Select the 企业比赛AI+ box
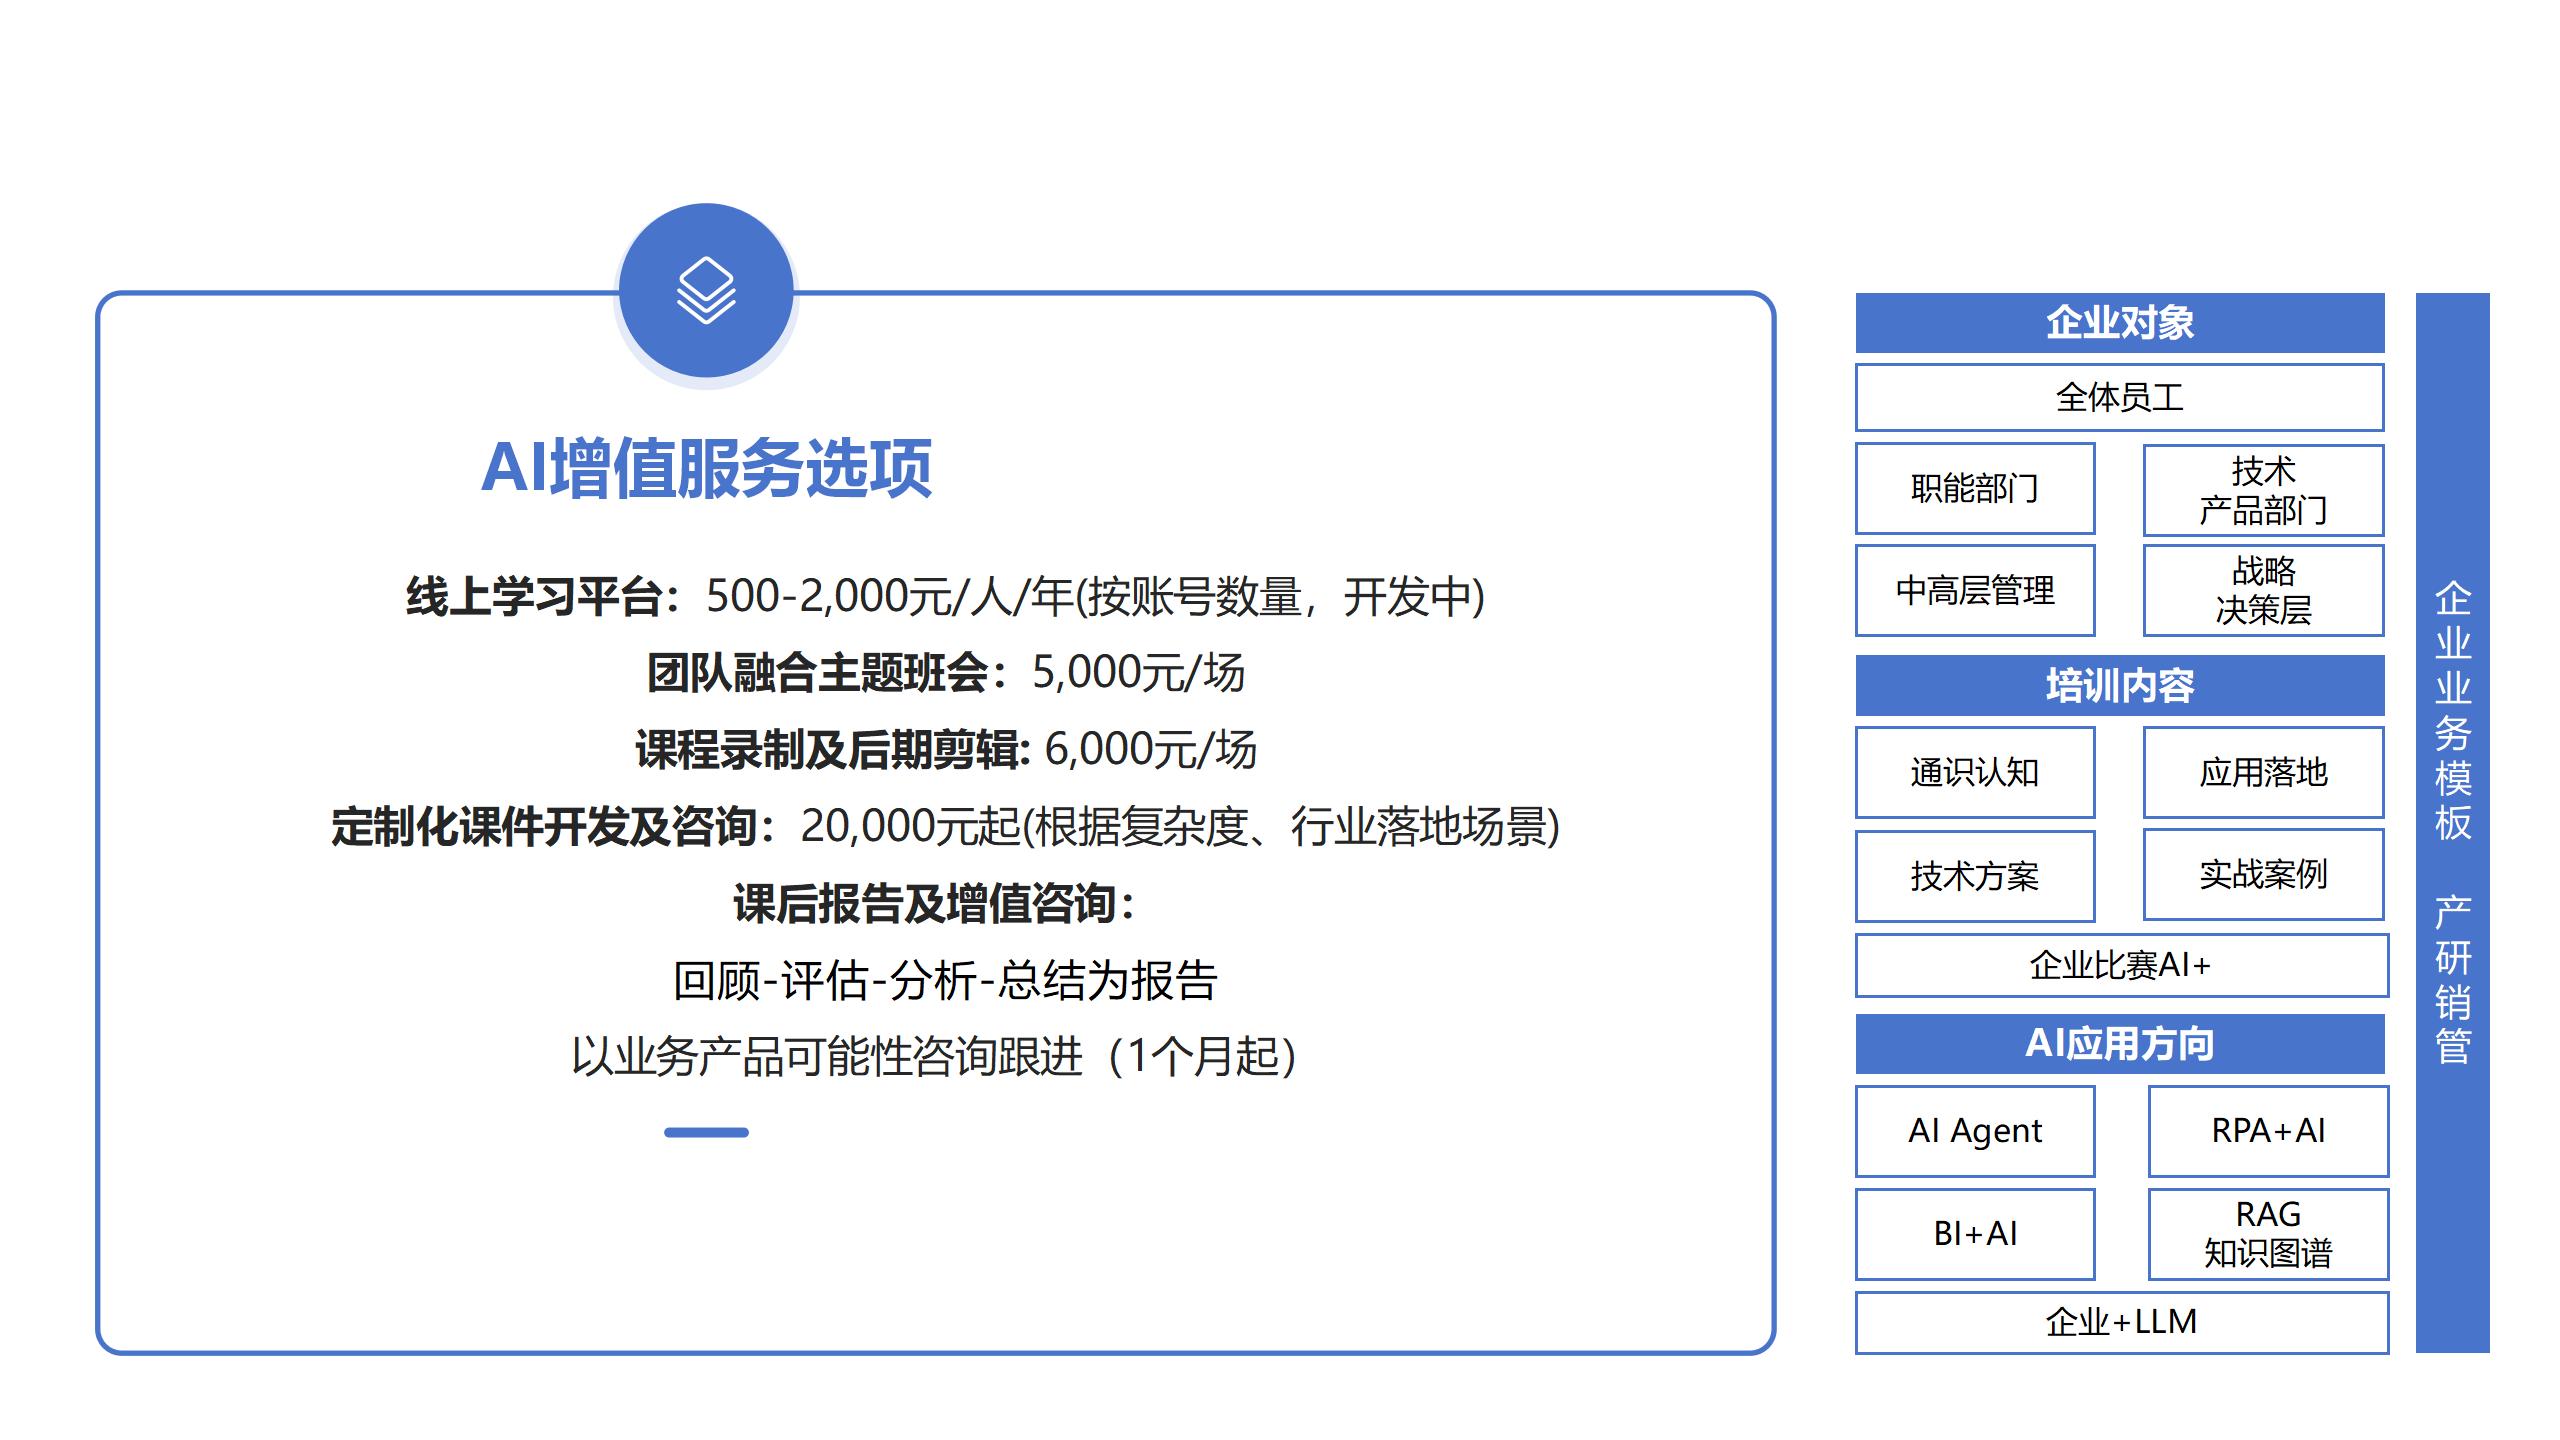 [x=2121, y=965]
